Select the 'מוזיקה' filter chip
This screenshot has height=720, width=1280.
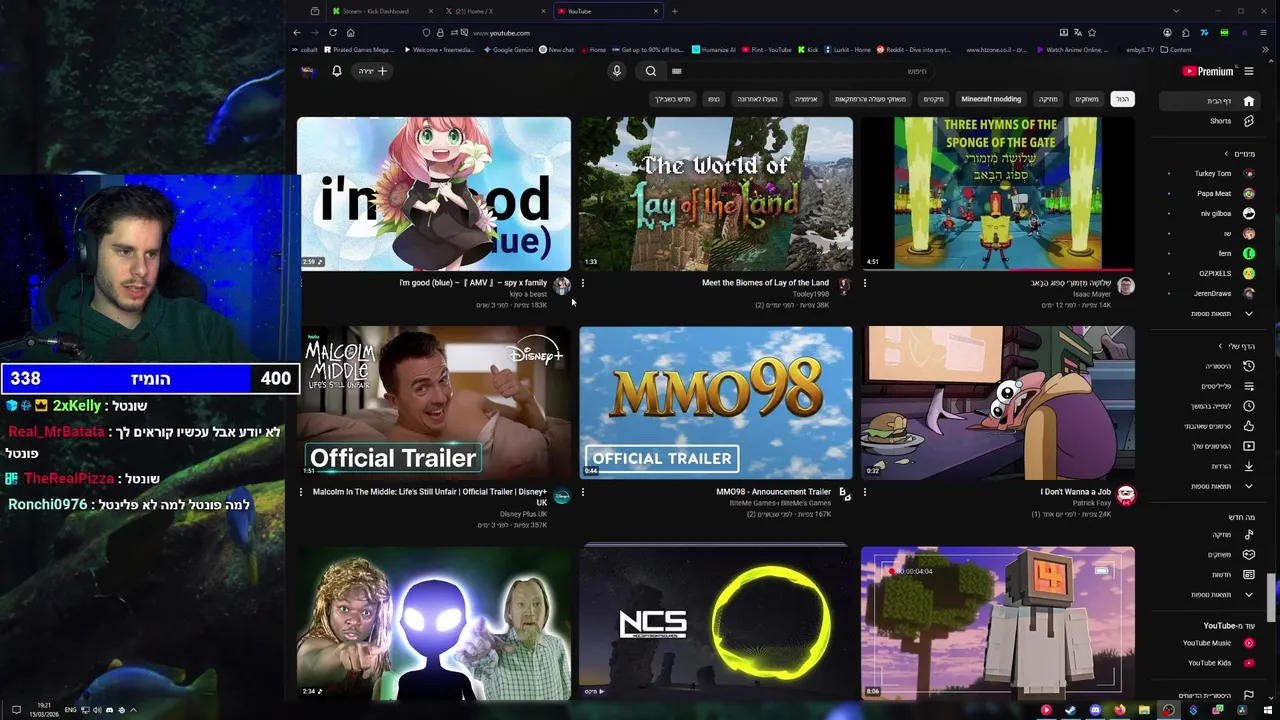point(1048,99)
